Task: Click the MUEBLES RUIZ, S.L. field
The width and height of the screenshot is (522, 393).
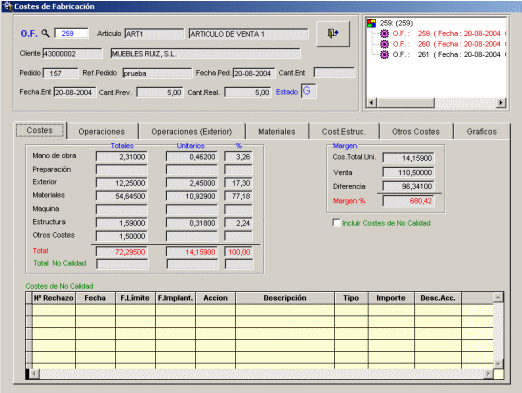Action: coord(205,53)
